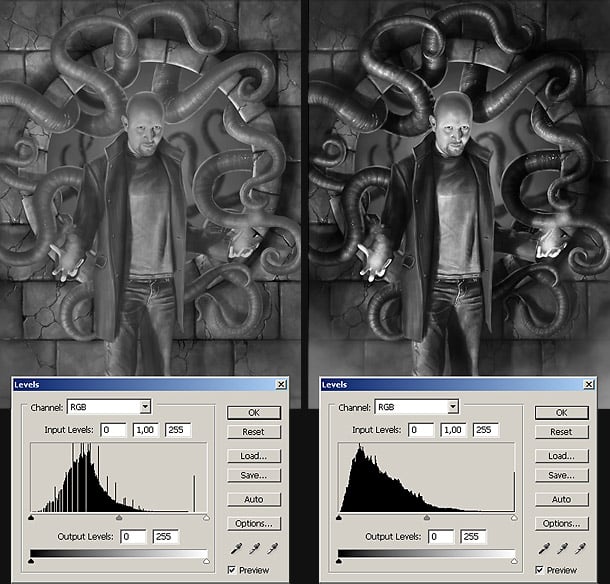This screenshot has width=610, height=584.
Task: Click the histogram in the left Levels dialog
Action: click(x=119, y=477)
